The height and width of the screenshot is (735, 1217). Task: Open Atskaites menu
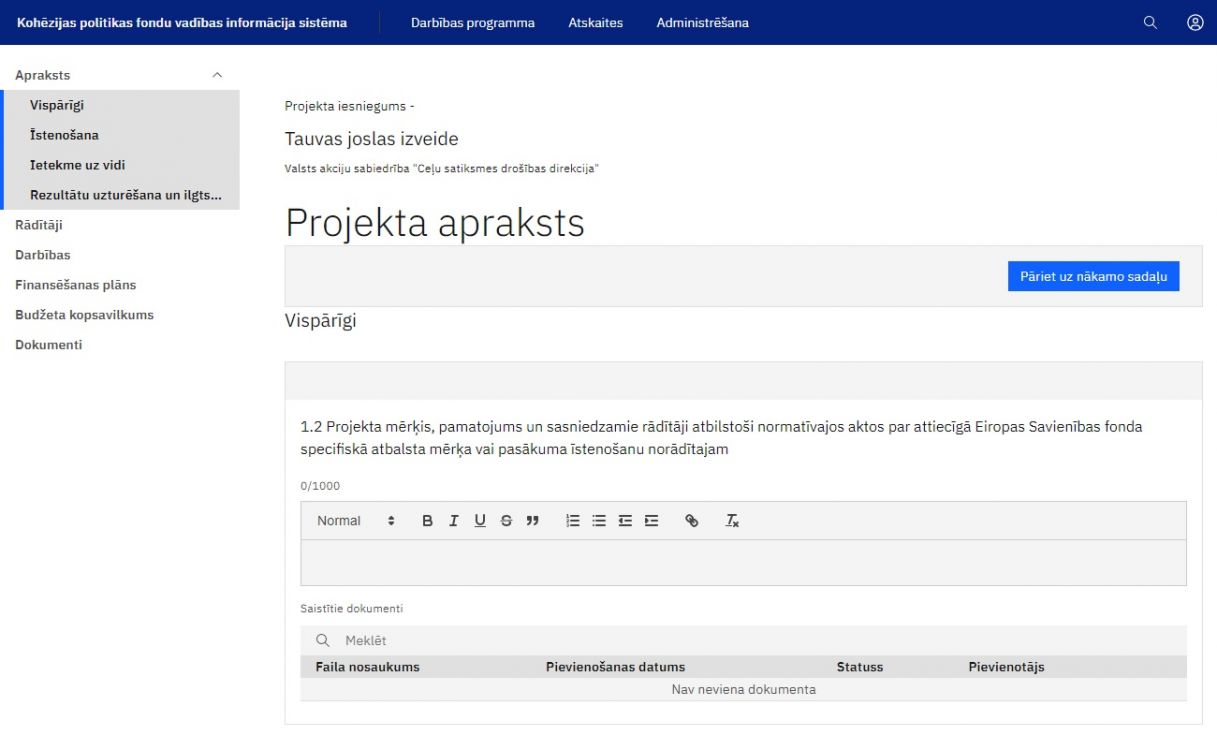pyautogui.click(x=596, y=22)
